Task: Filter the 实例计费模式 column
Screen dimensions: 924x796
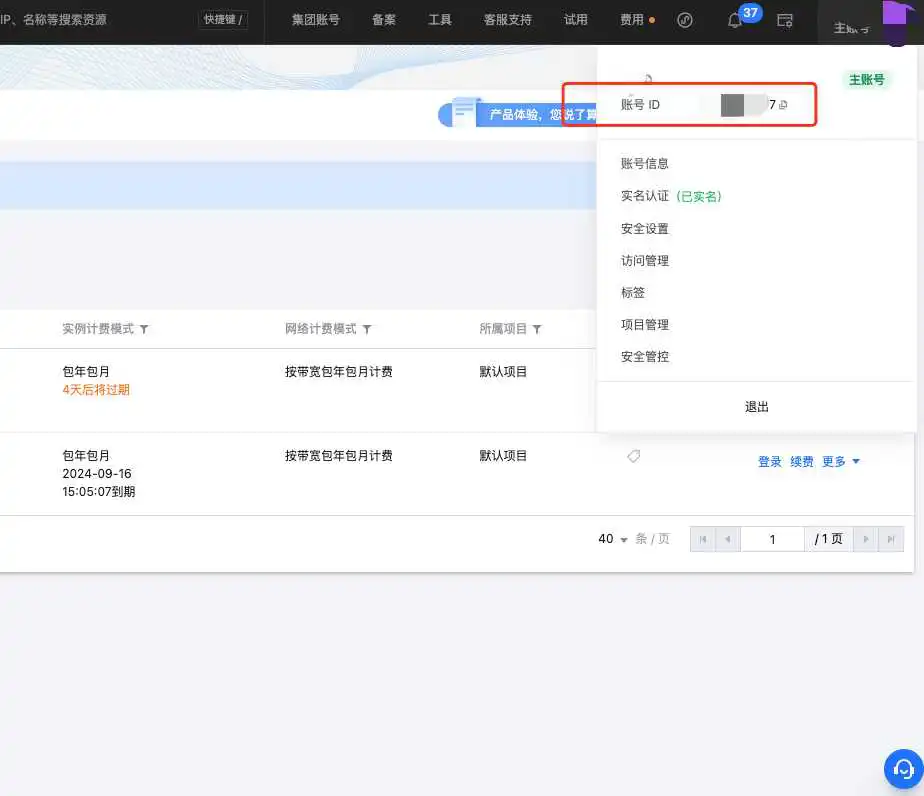Action: tap(144, 329)
